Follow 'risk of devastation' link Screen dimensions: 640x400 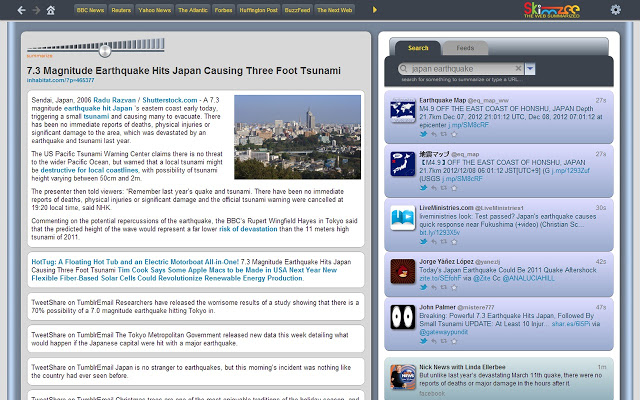[x=248, y=229]
